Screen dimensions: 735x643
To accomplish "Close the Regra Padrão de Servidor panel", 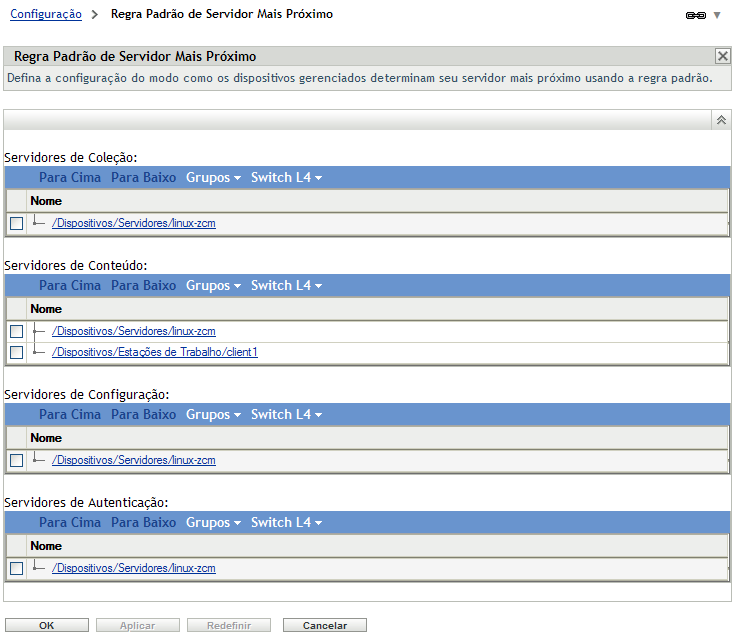I will [722, 56].
